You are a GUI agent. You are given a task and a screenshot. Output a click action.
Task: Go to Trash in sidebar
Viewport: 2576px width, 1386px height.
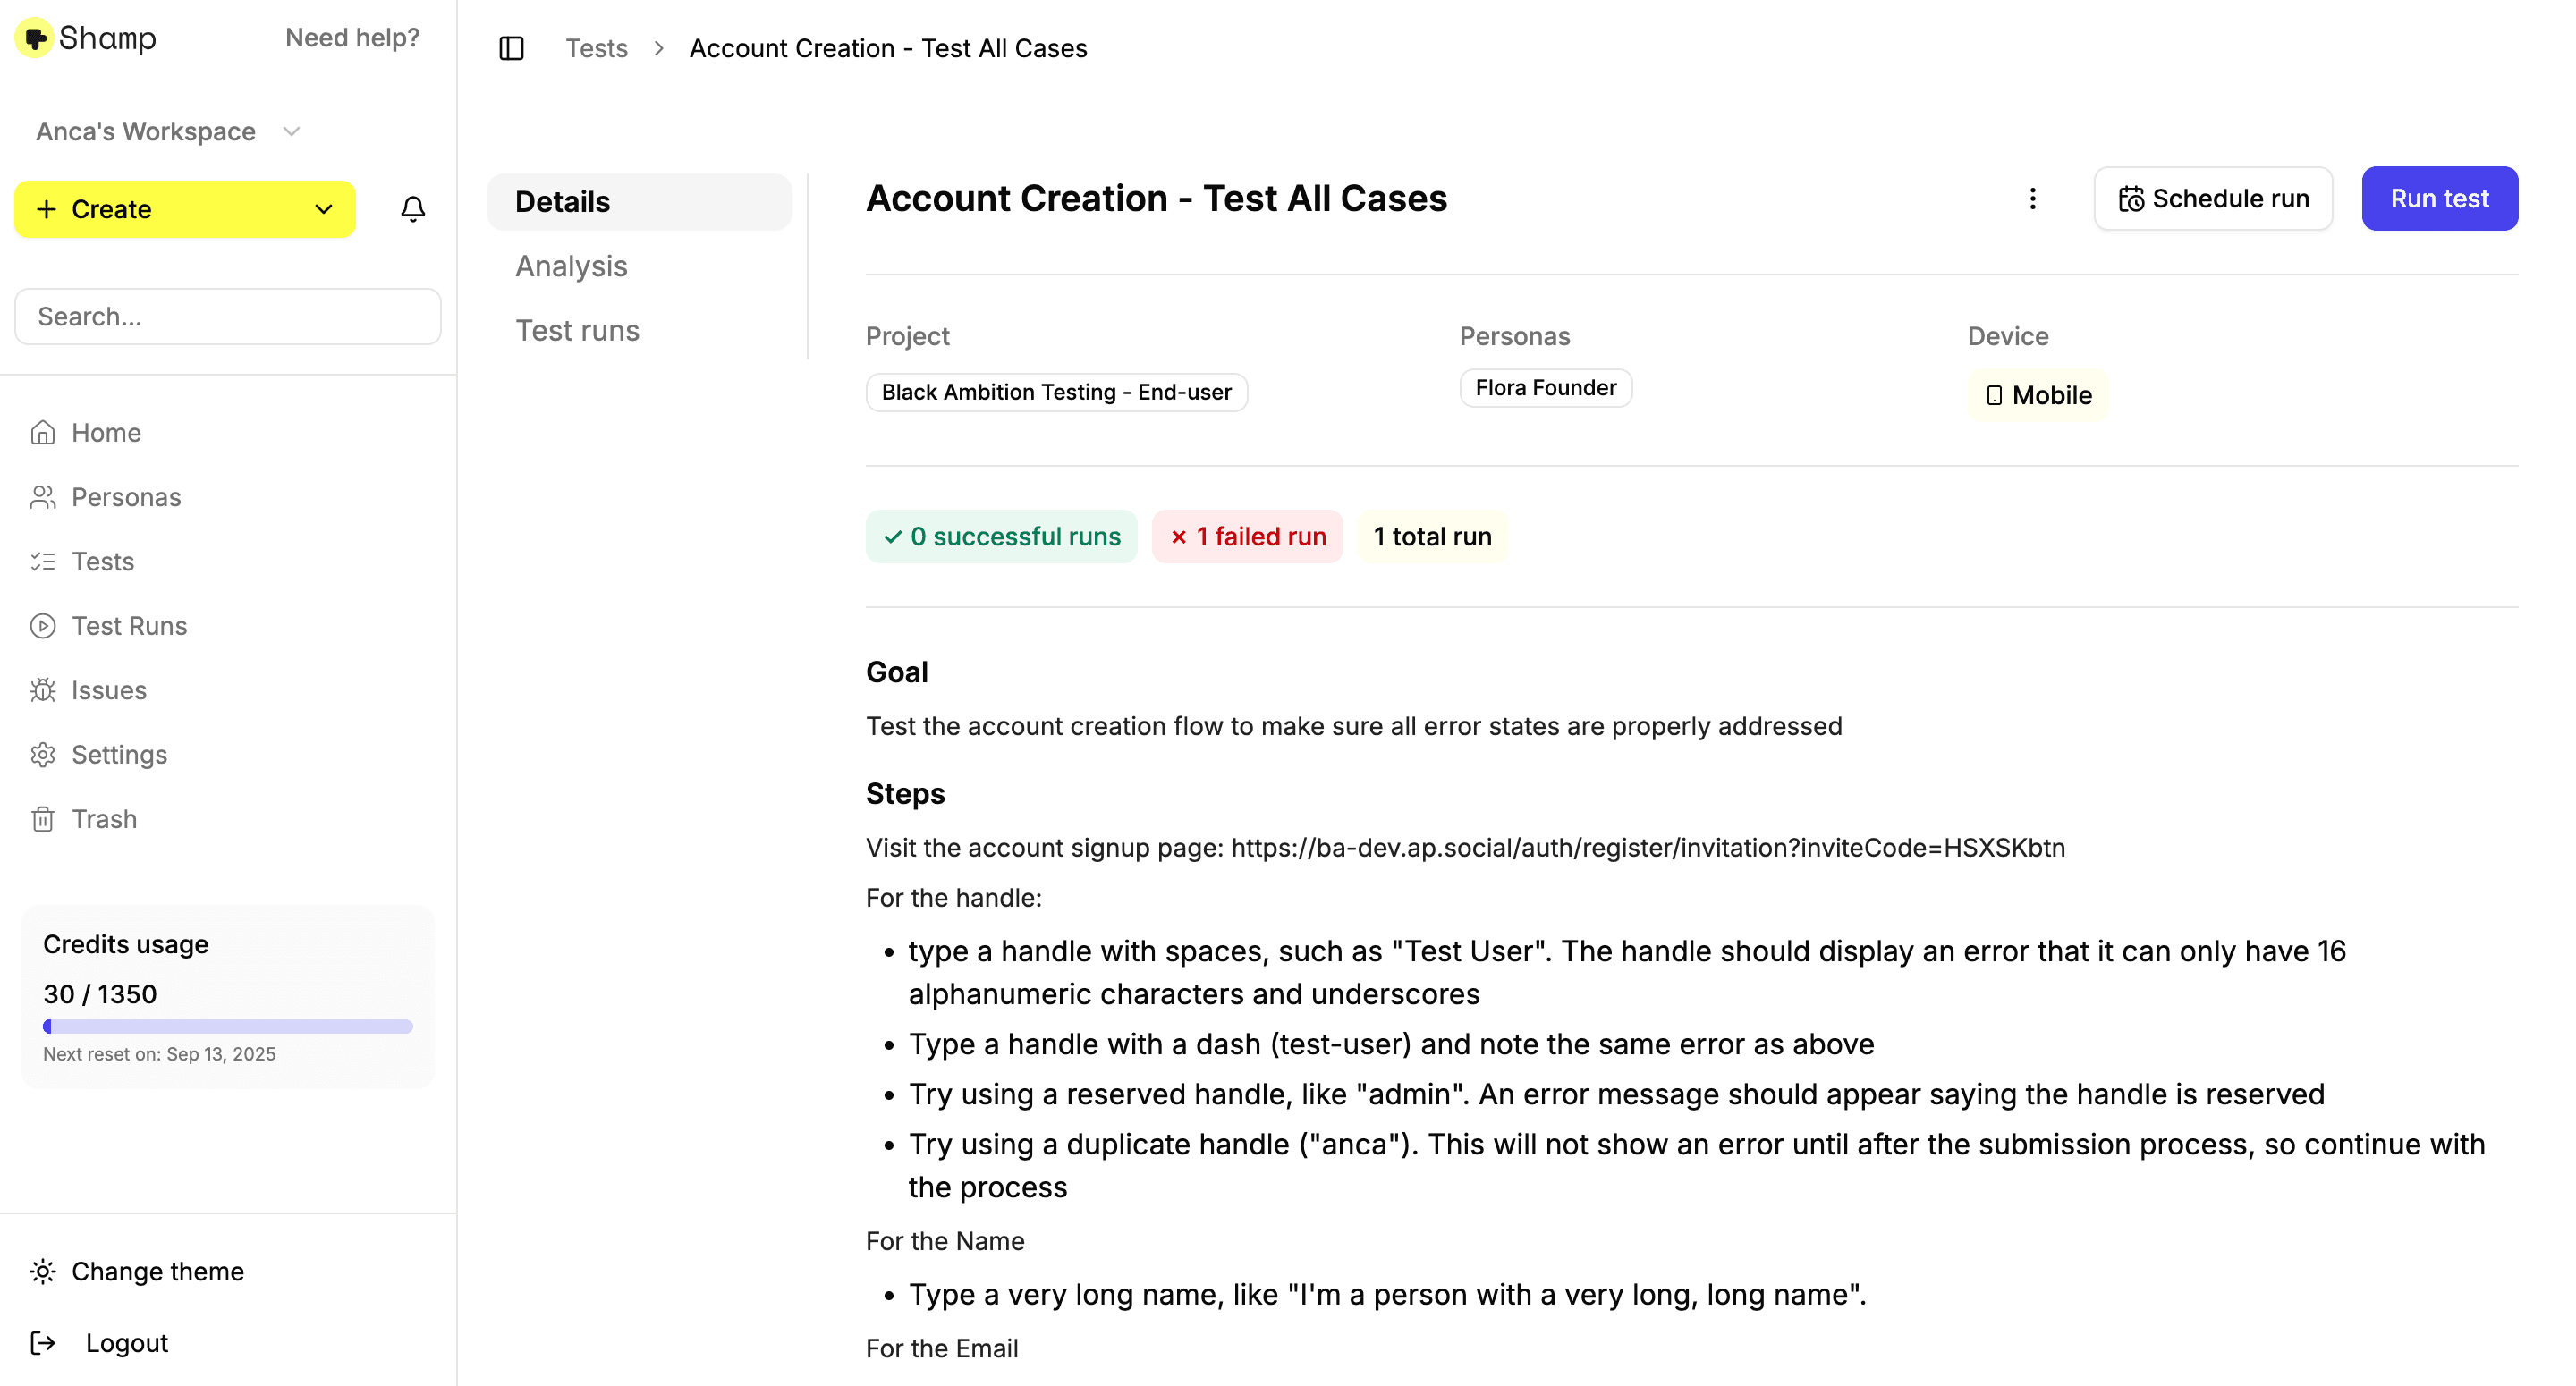[x=103, y=819]
